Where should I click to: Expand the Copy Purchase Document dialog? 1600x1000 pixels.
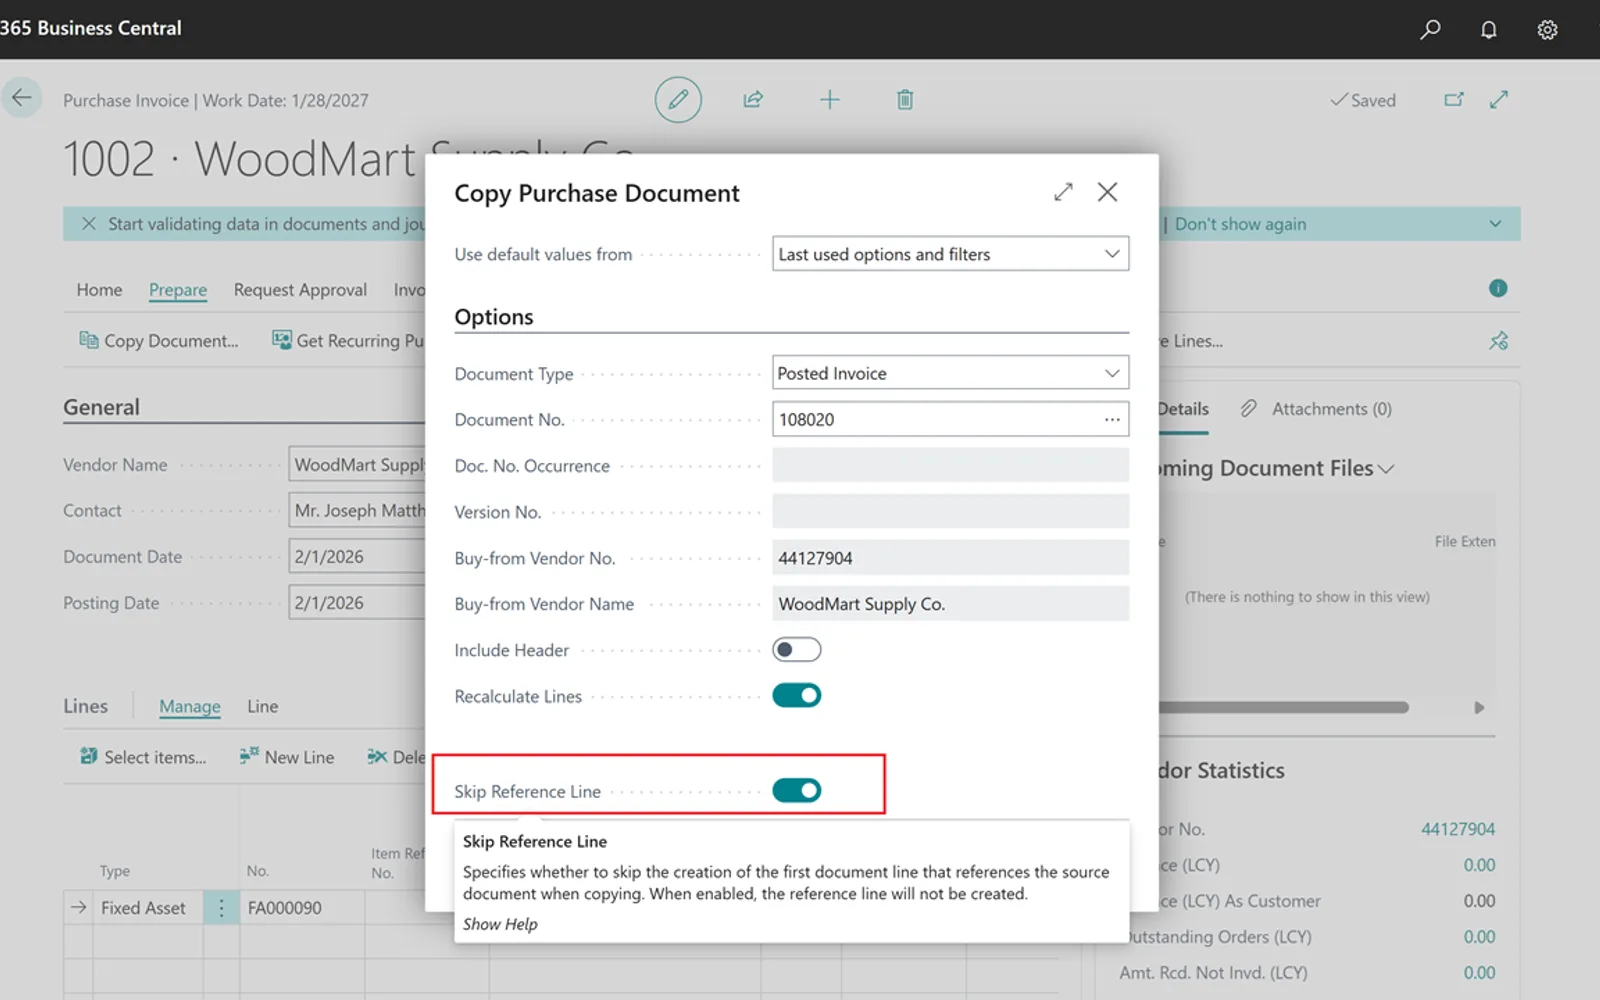point(1063,192)
